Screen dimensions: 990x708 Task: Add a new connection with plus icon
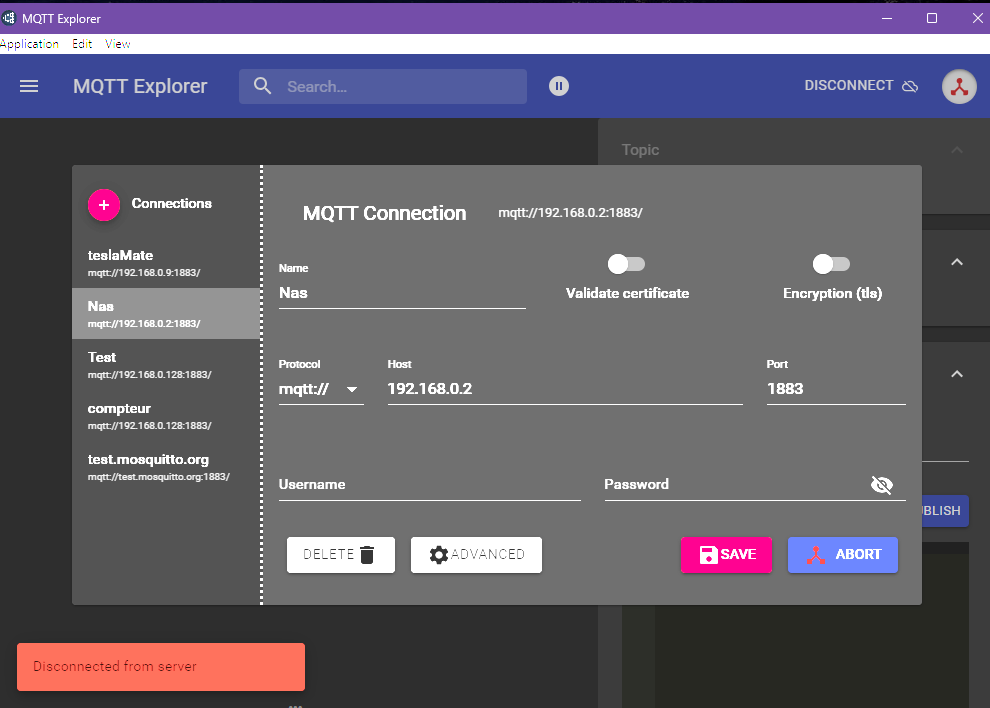pyautogui.click(x=104, y=204)
